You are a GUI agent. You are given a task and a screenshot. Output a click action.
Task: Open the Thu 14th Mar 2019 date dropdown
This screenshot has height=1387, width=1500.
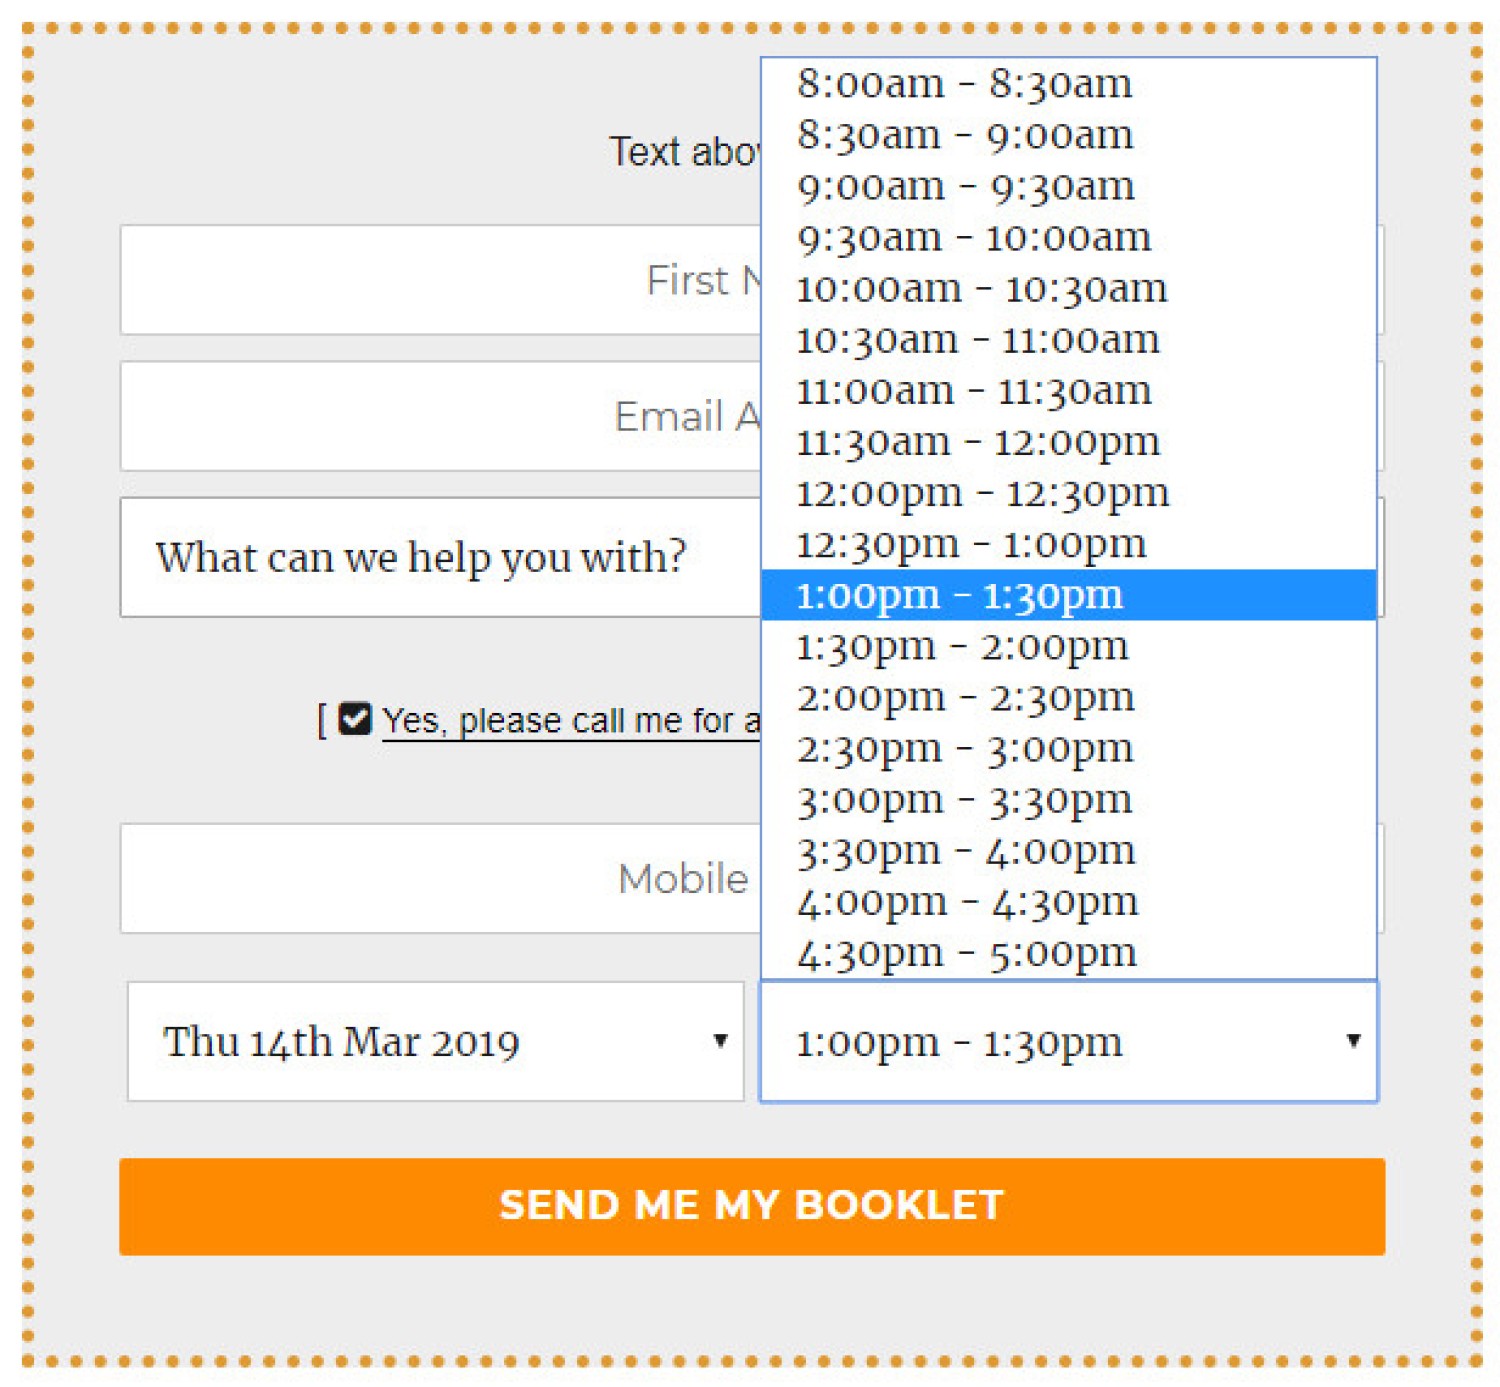[435, 1041]
